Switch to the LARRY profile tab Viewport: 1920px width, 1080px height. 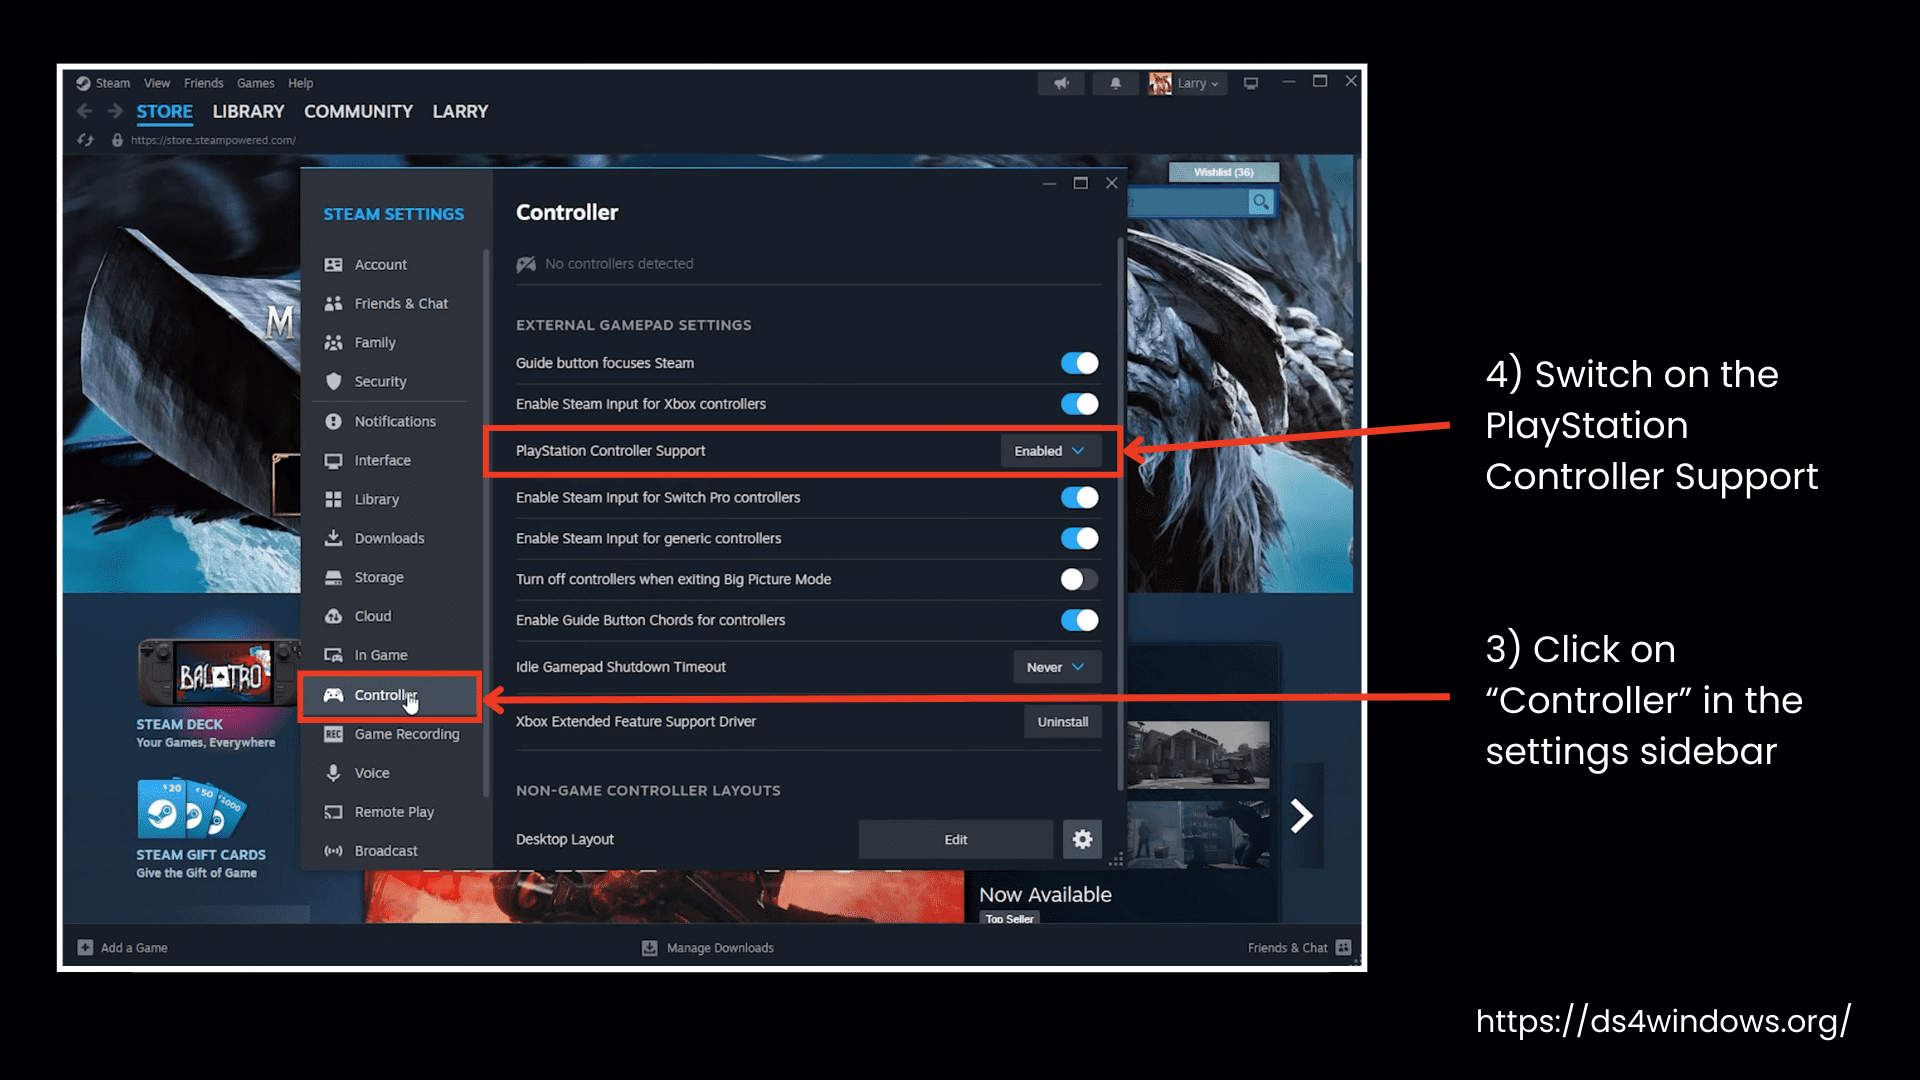coord(460,111)
